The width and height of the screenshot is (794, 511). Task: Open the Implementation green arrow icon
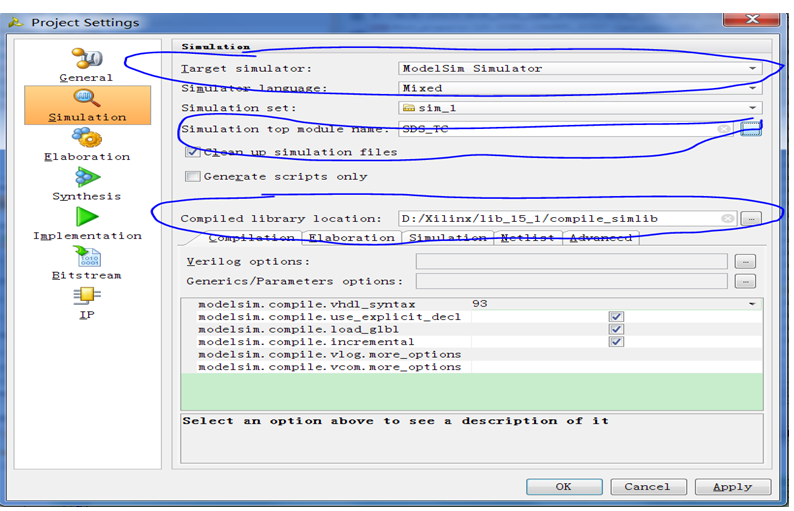(x=87, y=217)
